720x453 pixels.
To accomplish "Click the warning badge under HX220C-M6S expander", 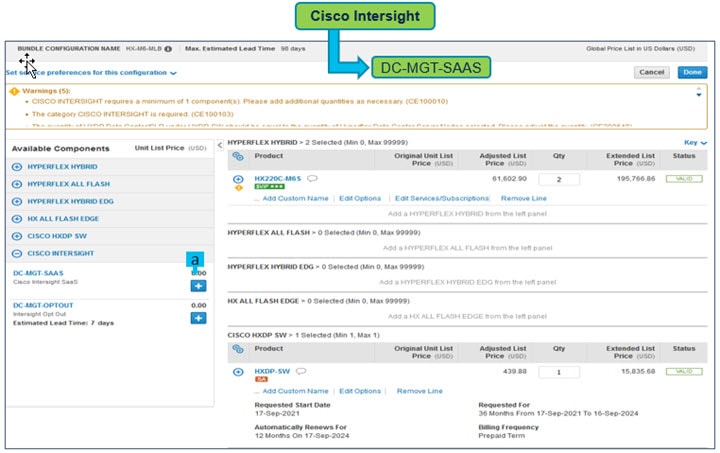I will [239, 188].
